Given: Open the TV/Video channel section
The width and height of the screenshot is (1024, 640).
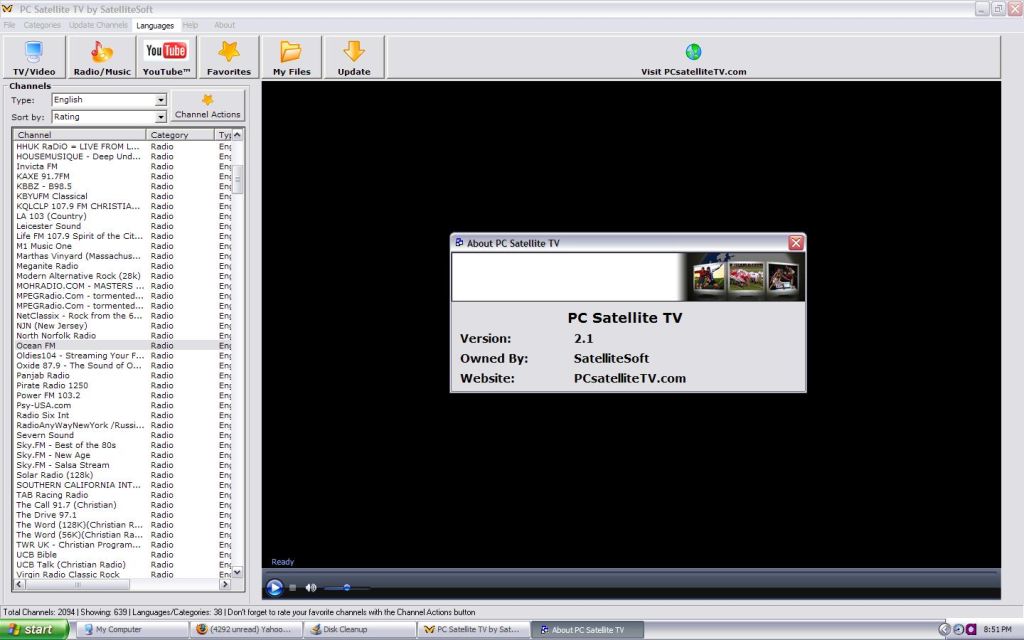Looking at the screenshot, I should tap(34, 57).
